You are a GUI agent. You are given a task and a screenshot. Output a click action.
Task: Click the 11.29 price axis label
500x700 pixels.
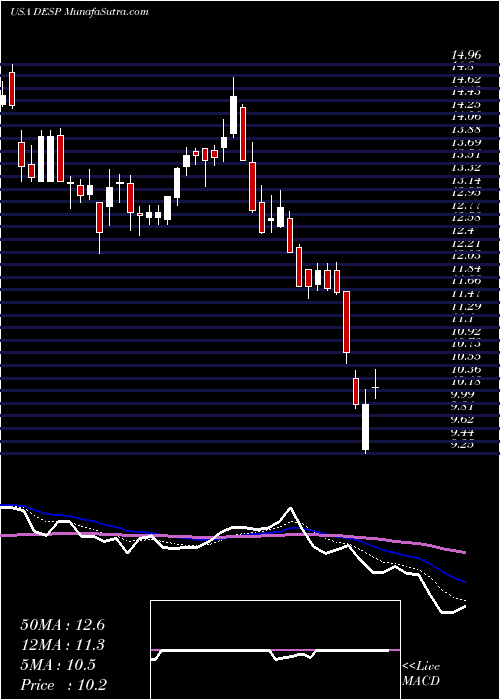tap(466, 307)
